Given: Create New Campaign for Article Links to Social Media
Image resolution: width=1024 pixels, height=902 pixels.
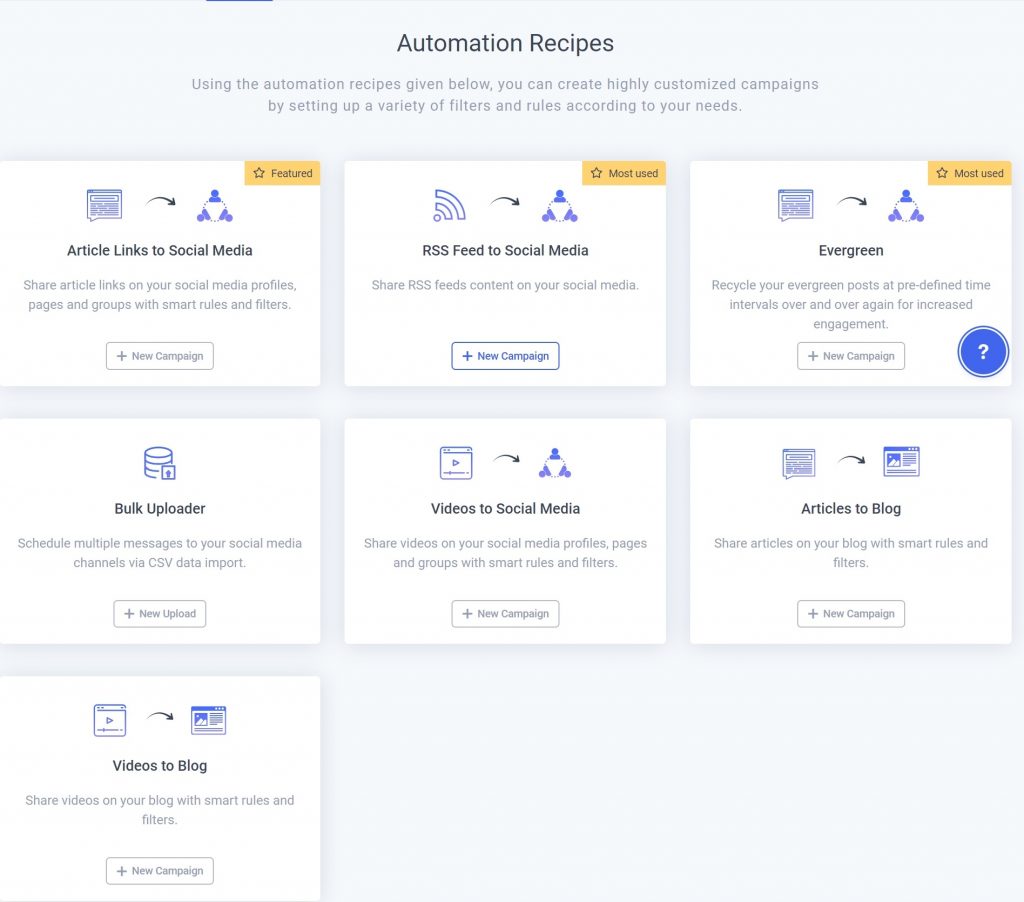Looking at the screenshot, I should tap(159, 356).
